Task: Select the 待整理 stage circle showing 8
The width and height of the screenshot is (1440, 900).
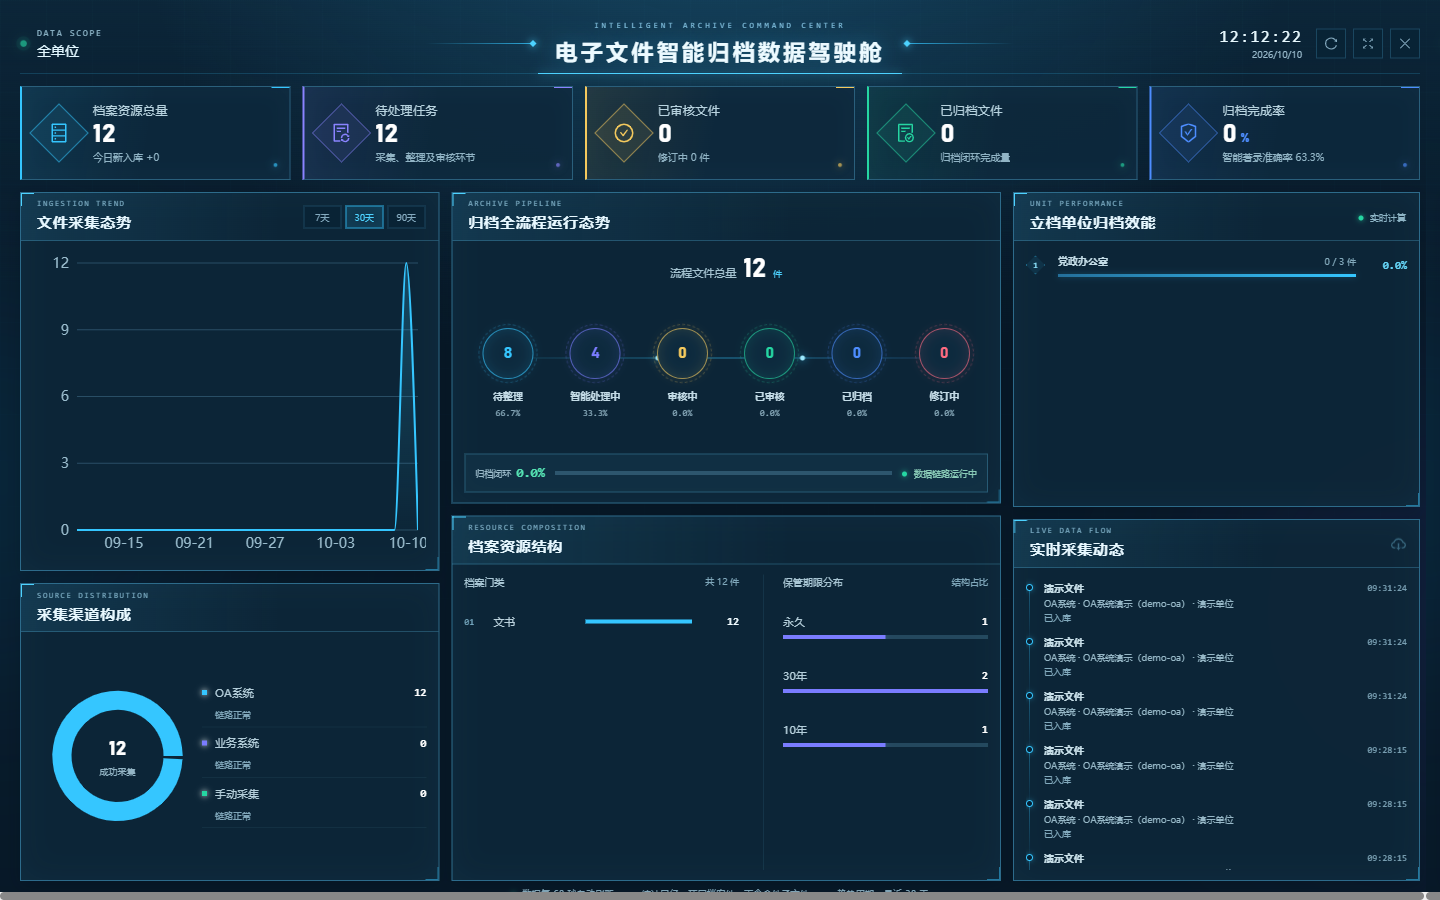Action: click(508, 353)
